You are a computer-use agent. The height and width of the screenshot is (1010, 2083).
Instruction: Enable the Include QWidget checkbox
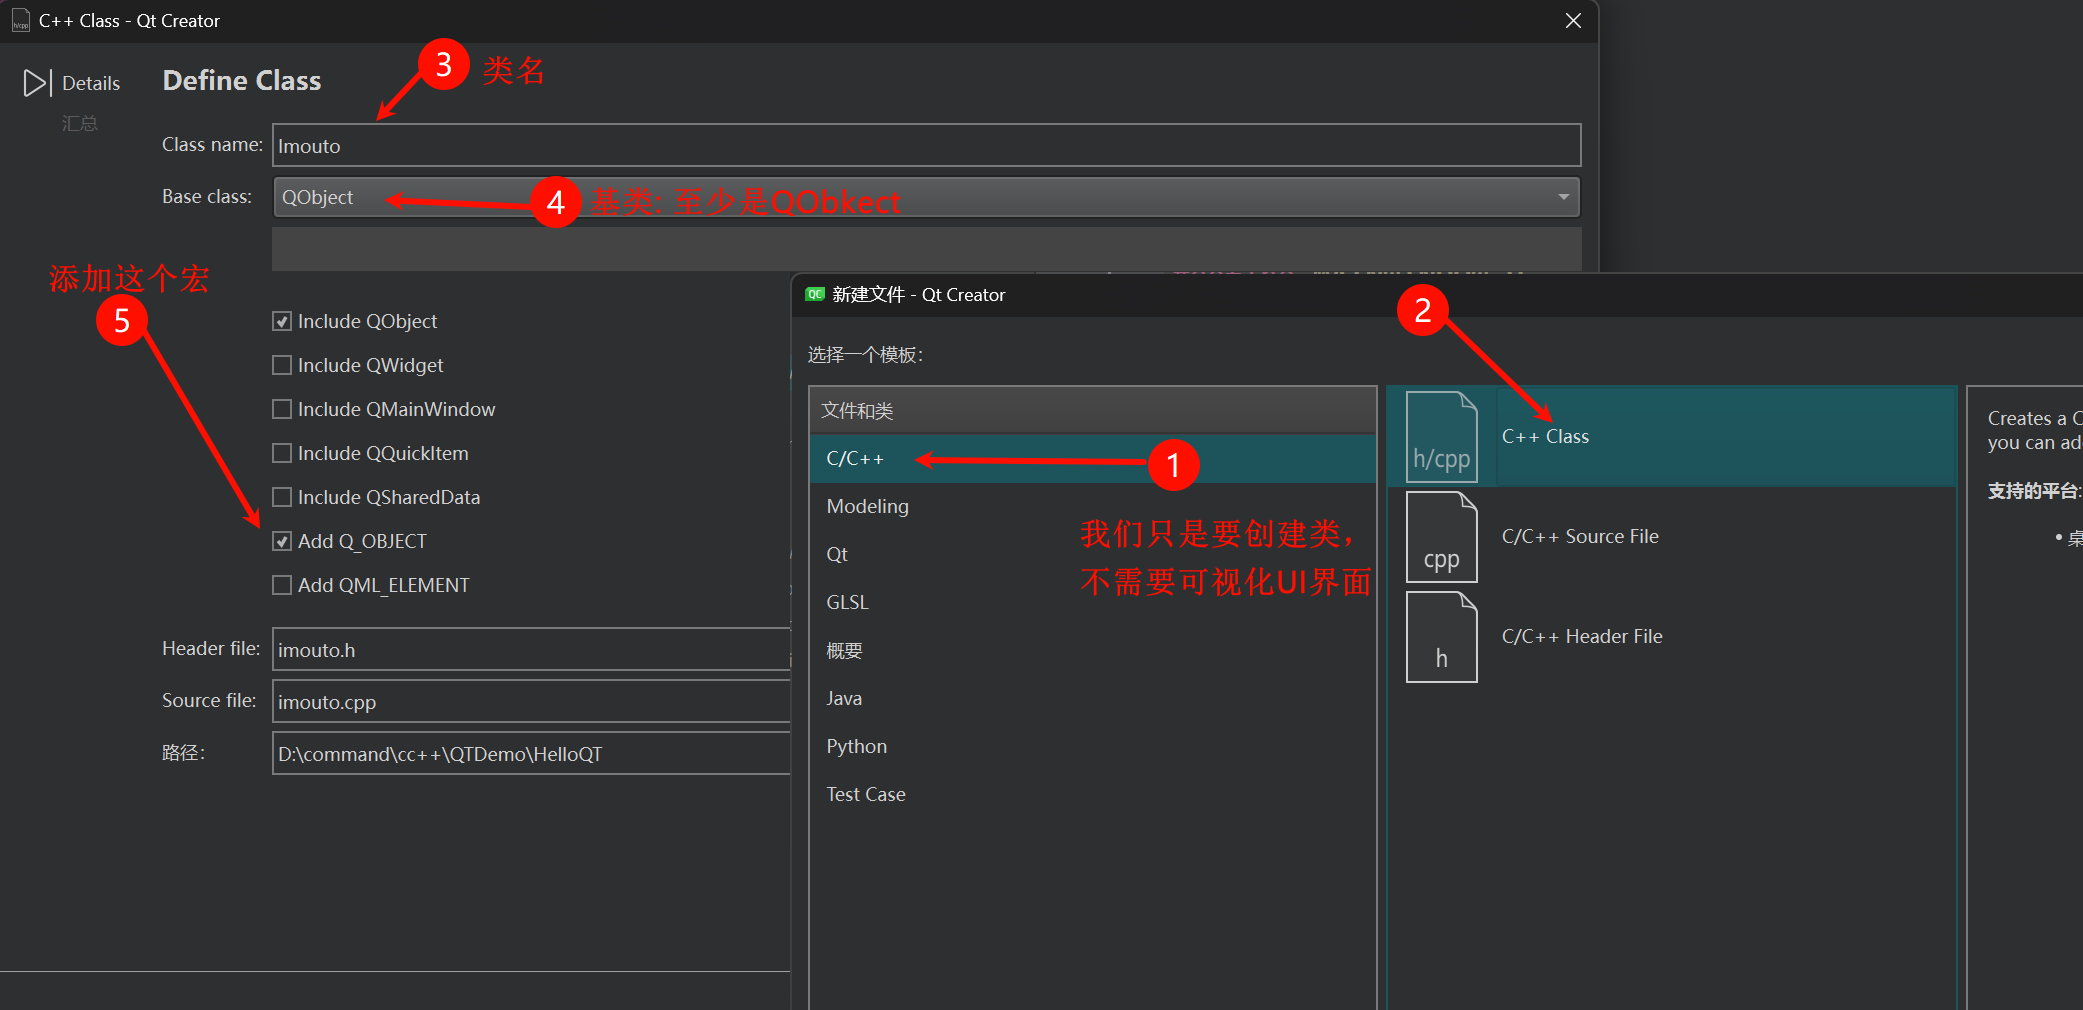(282, 365)
